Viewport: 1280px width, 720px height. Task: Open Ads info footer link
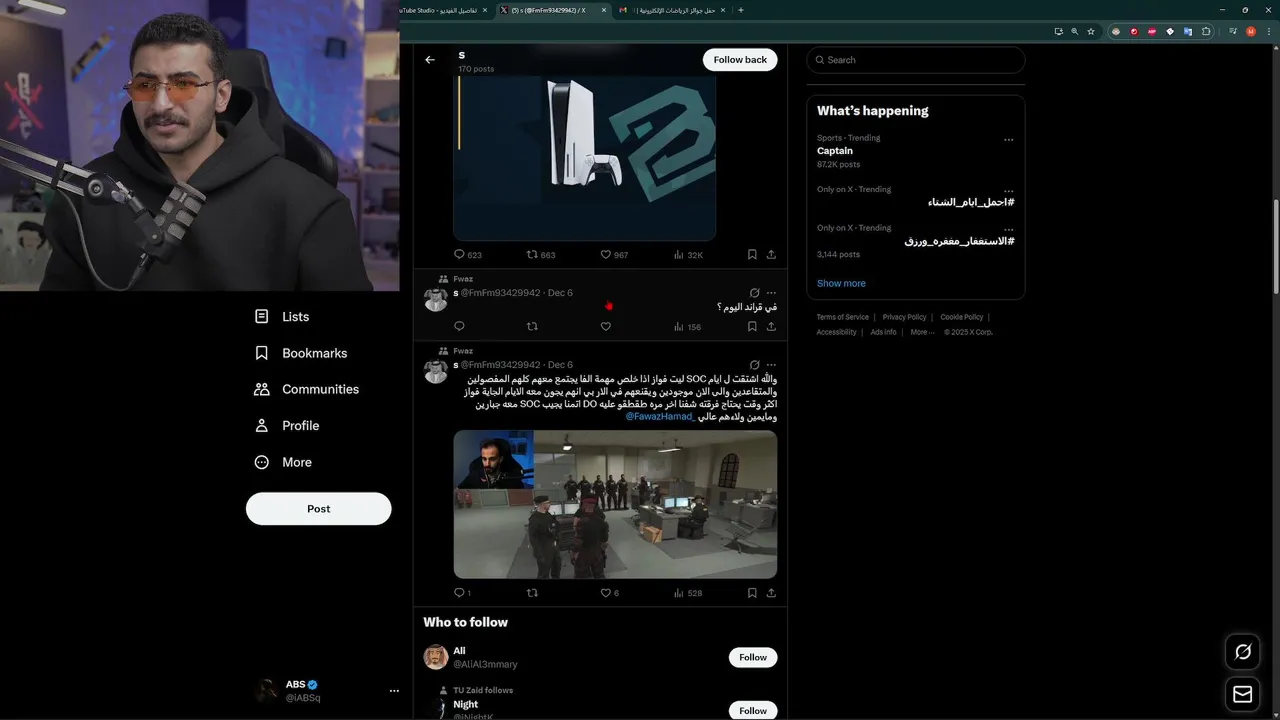click(x=883, y=332)
